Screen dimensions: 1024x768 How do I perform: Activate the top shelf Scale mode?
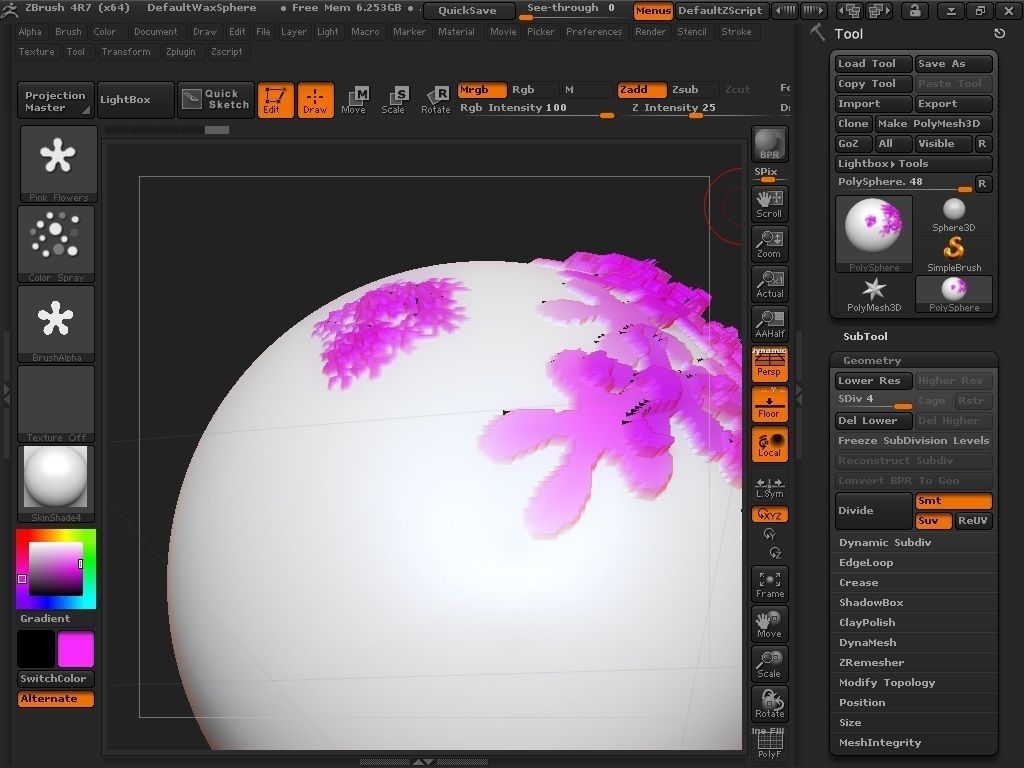[393, 100]
